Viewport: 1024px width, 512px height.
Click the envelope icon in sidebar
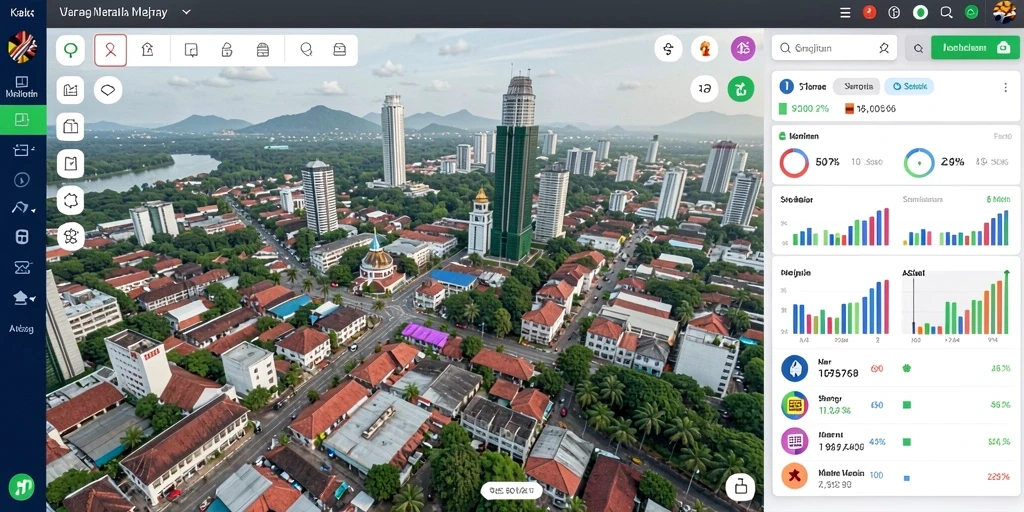[x=22, y=267]
